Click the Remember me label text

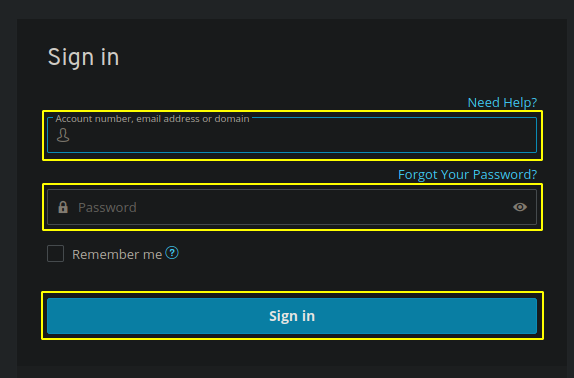click(117, 254)
